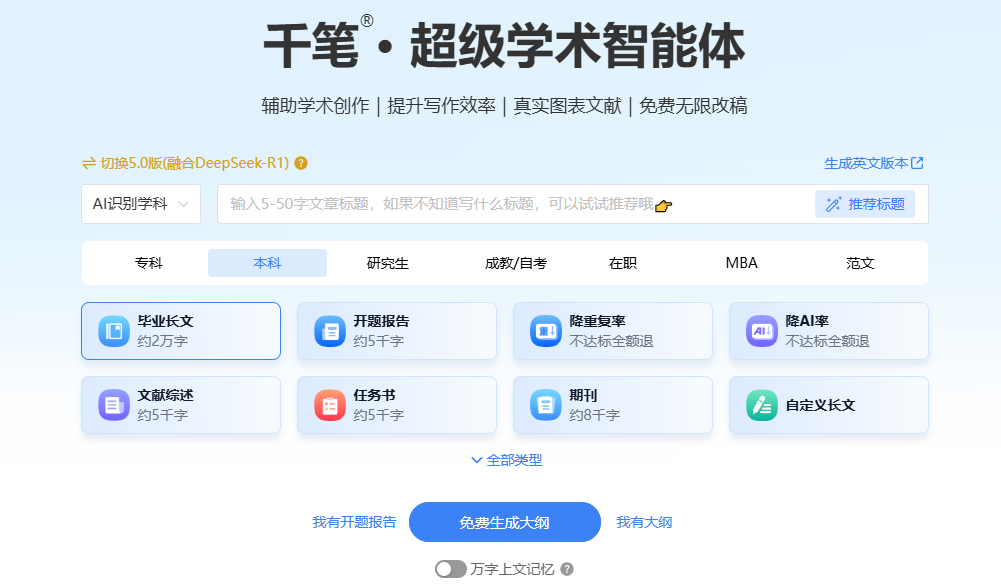Viewport: 1001px width, 586px height.
Task: Click the 期刊 blue icon
Action: [546, 405]
